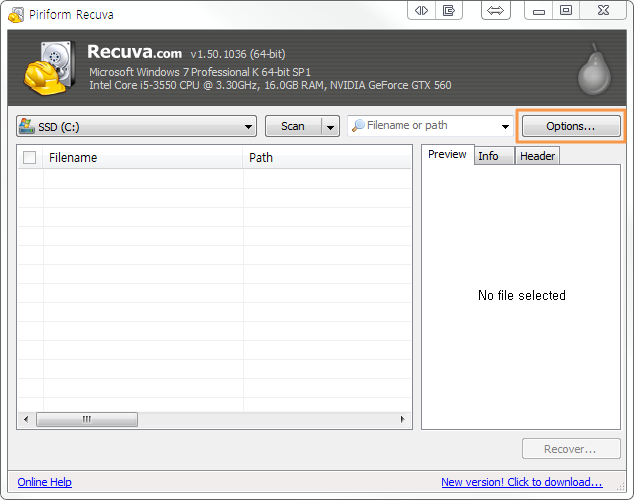Image resolution: width=634 pixels, height=500 pixels.
Task: Click in the Filename or path field
Action: click(x=430, y=126)
